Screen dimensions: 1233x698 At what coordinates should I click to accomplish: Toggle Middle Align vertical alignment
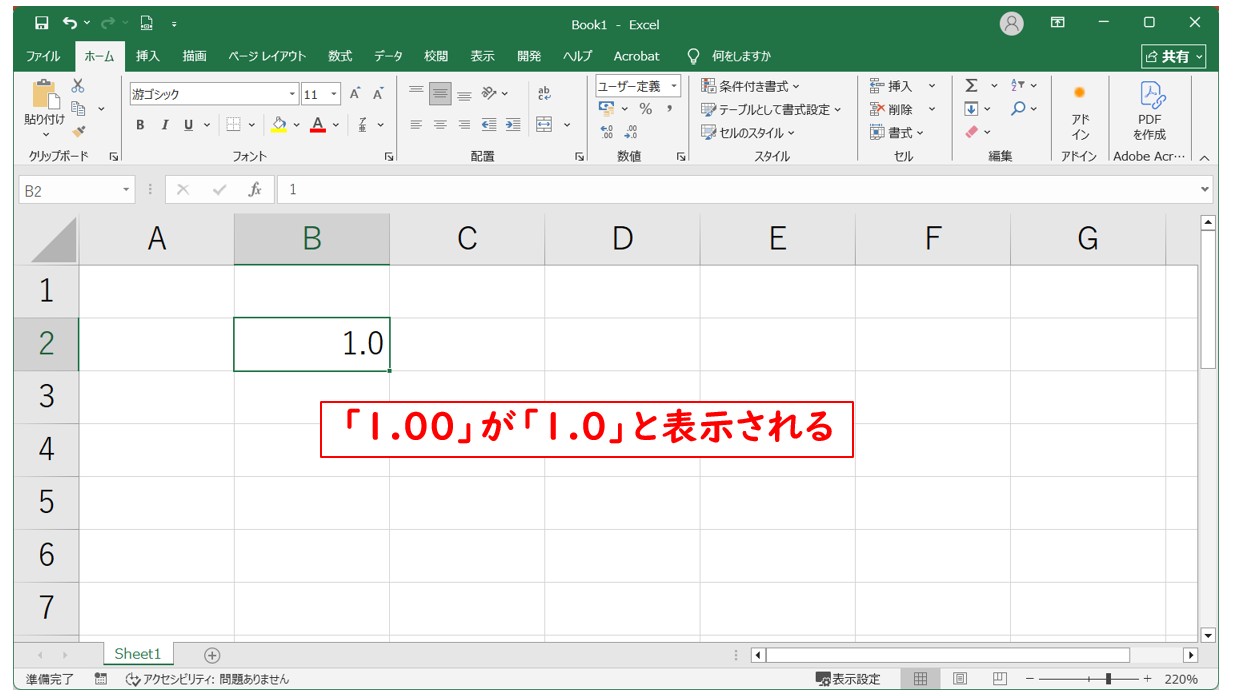click(440, 94)
